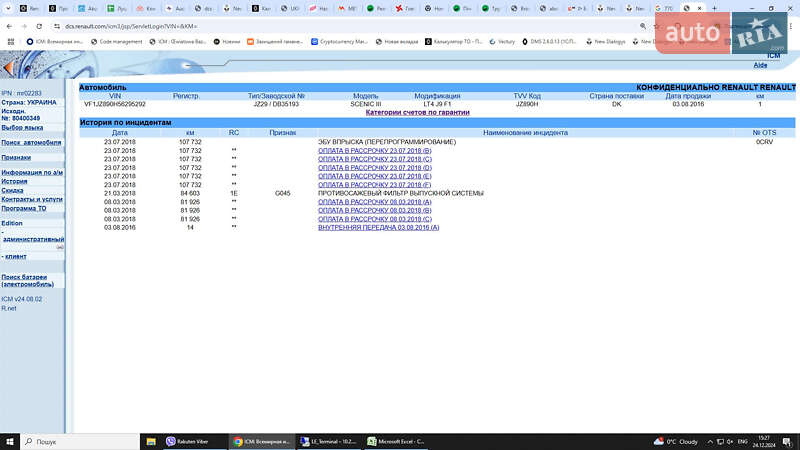Open Microsoft Excel from taskbar
This screenshot has height=450, width=800.
396,441
